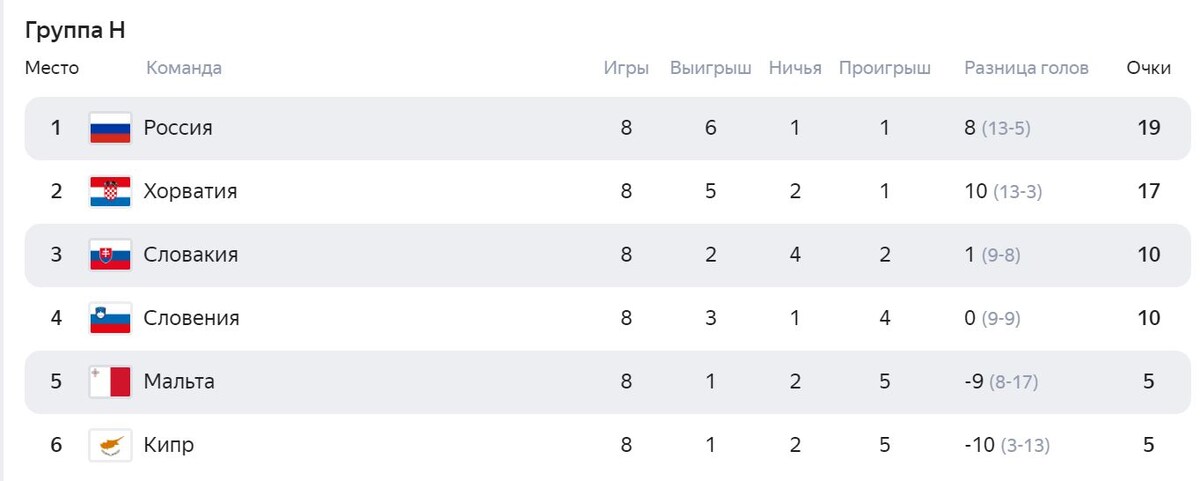Click the Ничья column header
The image size is (1200, 481).
point(795,68)
